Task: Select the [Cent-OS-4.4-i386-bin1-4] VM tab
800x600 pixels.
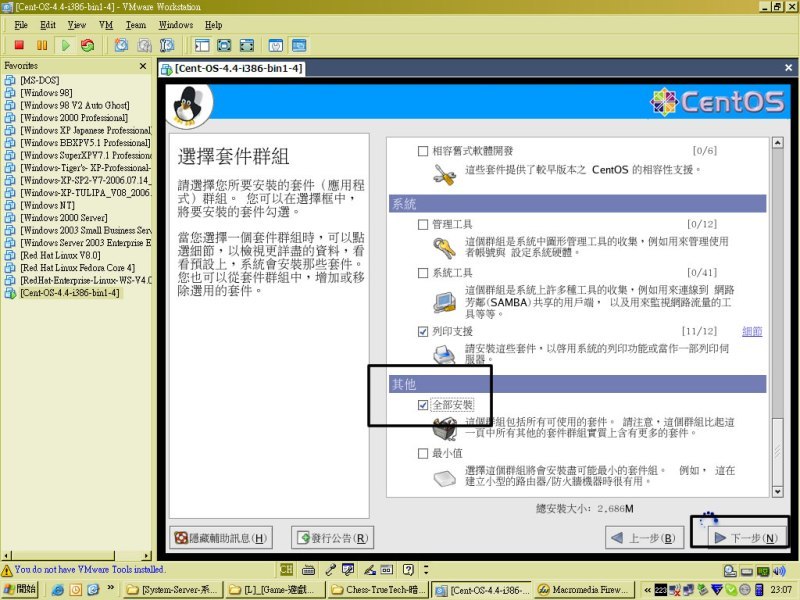Action: (233, 68)
